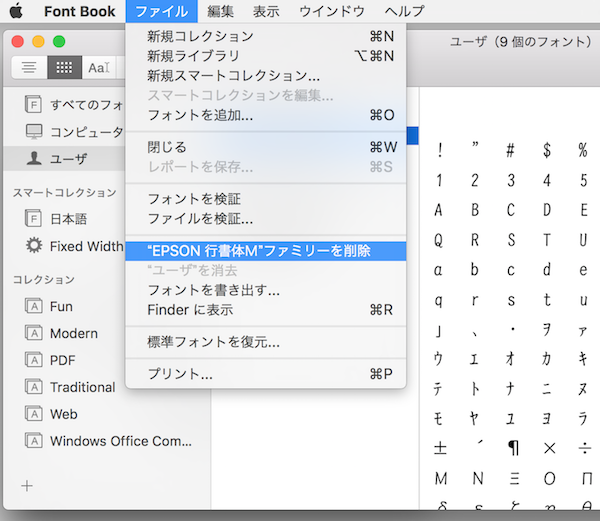
Task: Choose 新規ライブラリ menu item
Action: (x=266, y=56)
